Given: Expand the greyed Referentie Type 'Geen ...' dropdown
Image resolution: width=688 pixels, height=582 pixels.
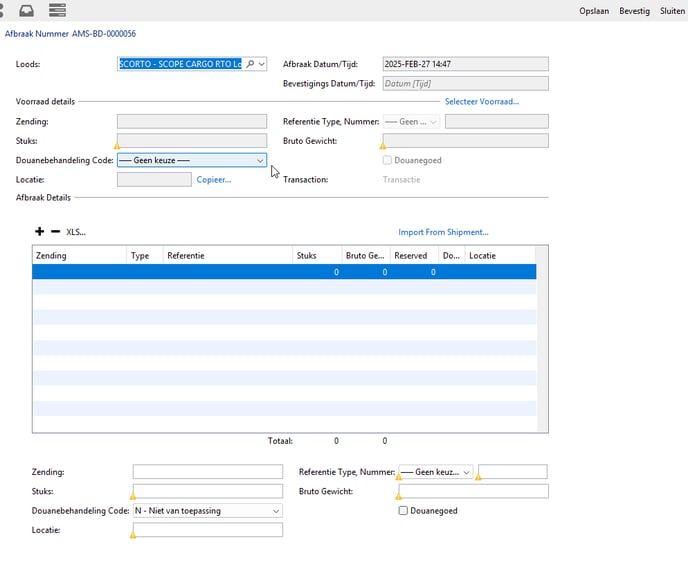Looking at the screenshot, I should click(x=411, y=122).
